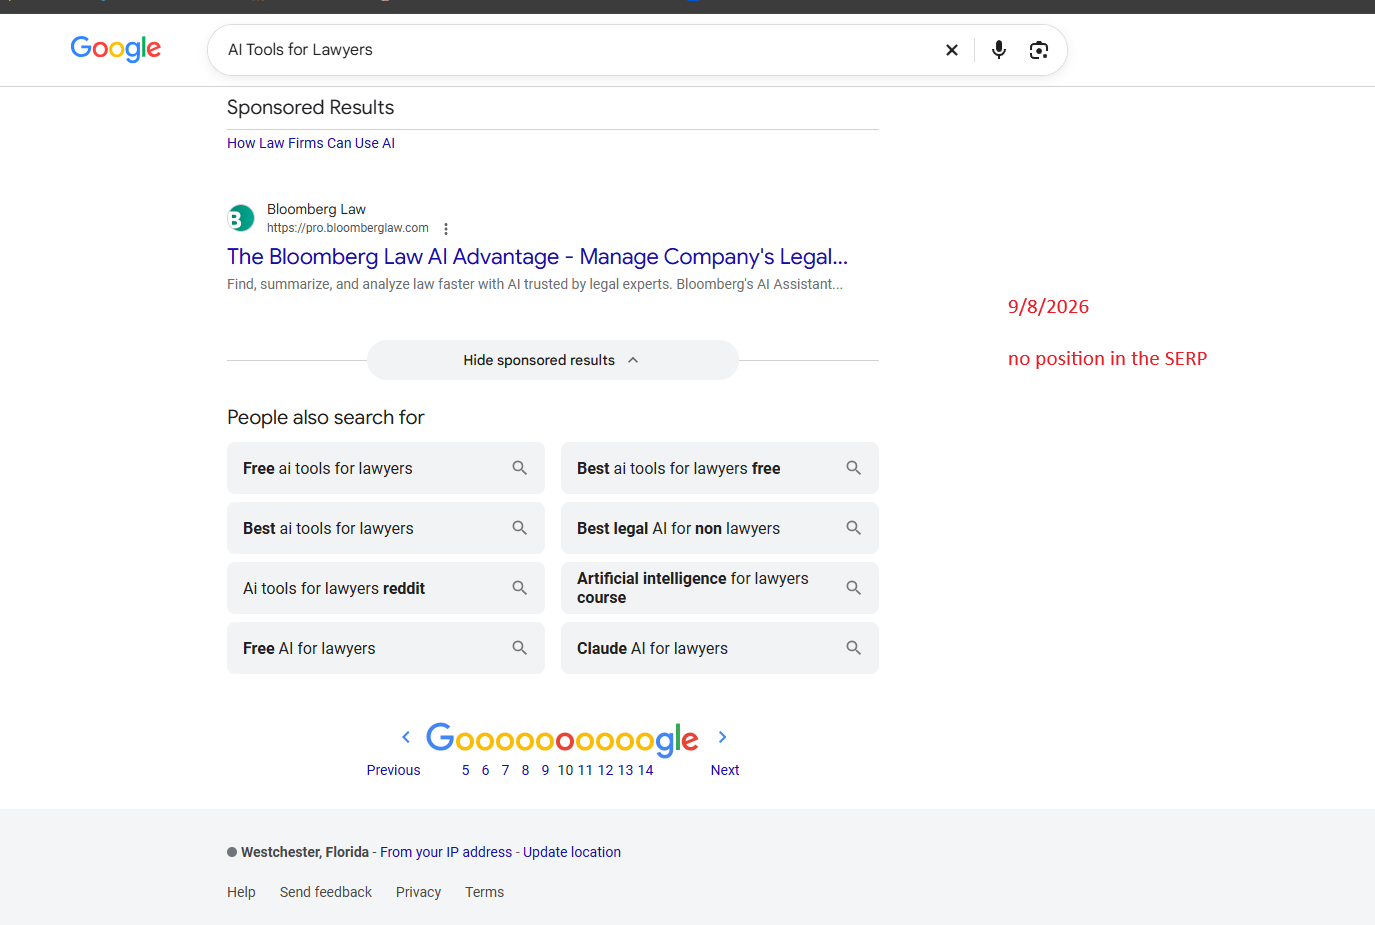Go to results page 13
The width and height of the screenshot is (1375, 925).
pyautogui.click(x=626, y=770)
